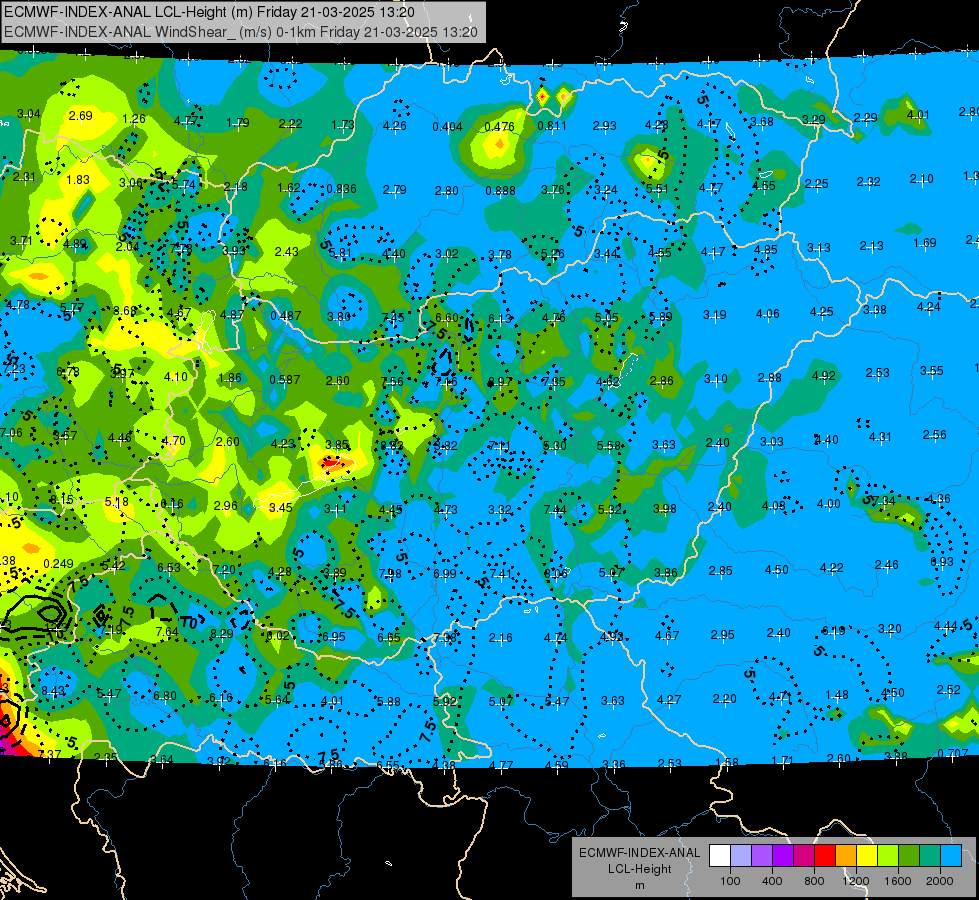Click the 7.64 value on the map
Screen dimensions: 979x900
pyautogui.click(x=167, y=632)
